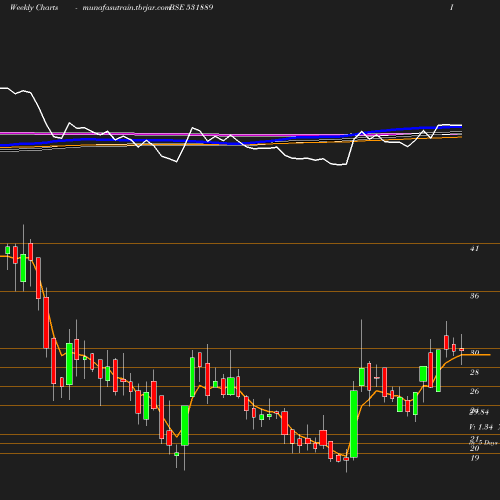This screenshot has width=500, height=500.
Task: Click the price axis label '20'
Action: click(x=474, y=449)
